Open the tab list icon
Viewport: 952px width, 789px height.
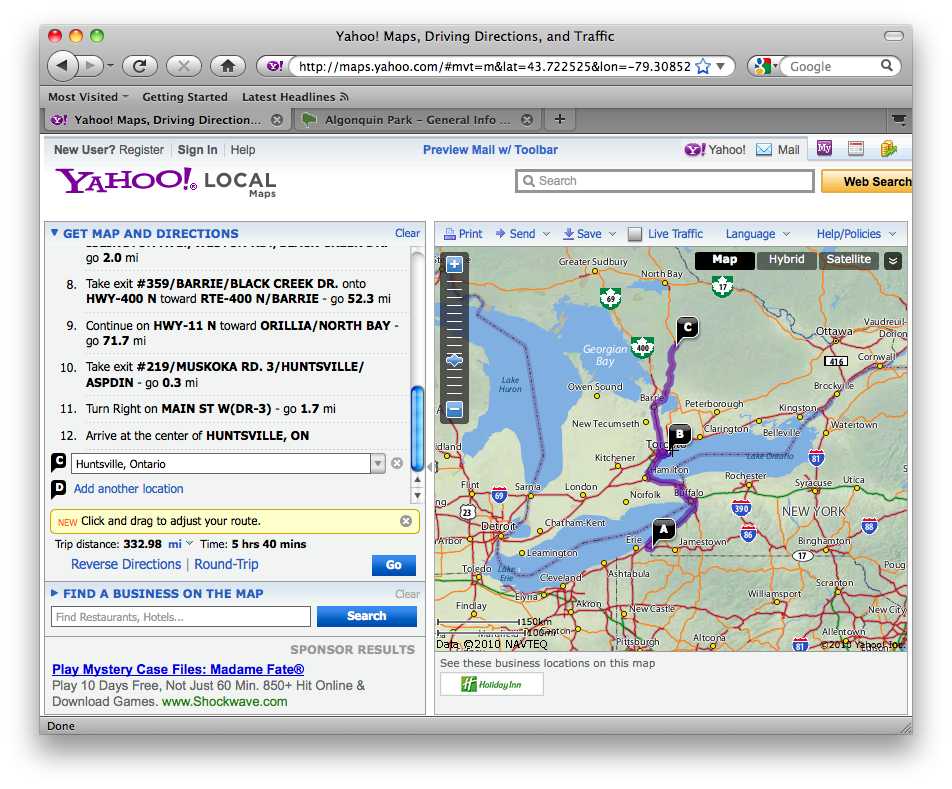tap(899, 120)
